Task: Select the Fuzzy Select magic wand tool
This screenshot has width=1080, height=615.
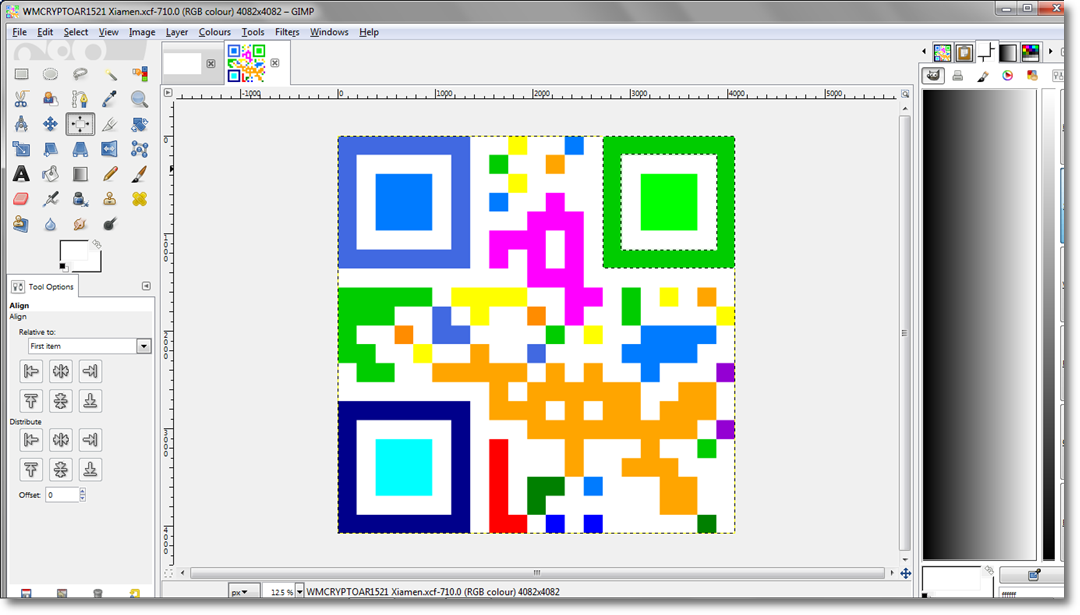Action: click(110, 74)
